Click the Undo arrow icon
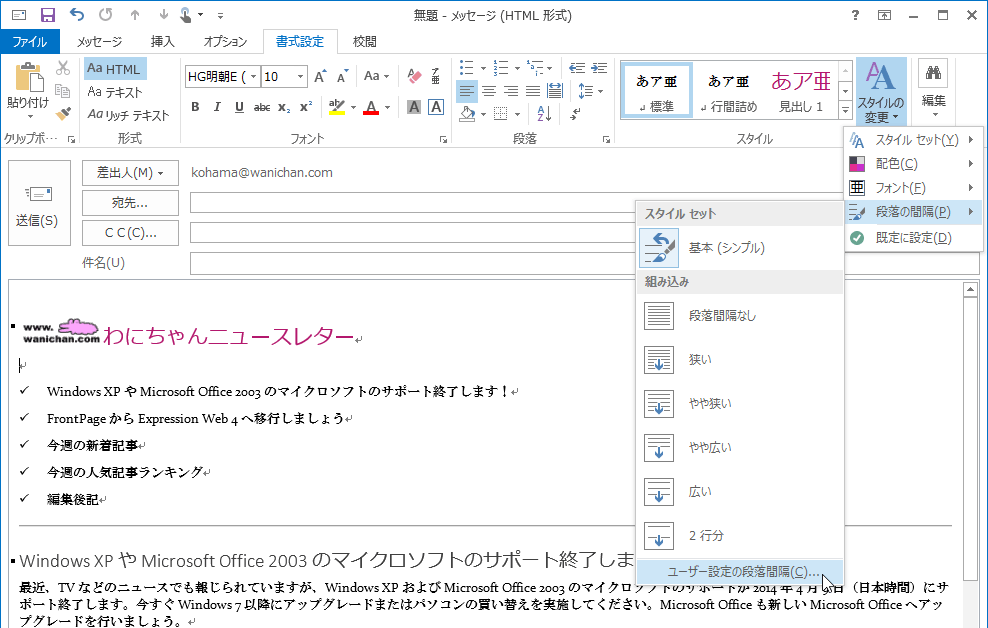The width and height of the screenshot is (988, 628). (77, 14)
